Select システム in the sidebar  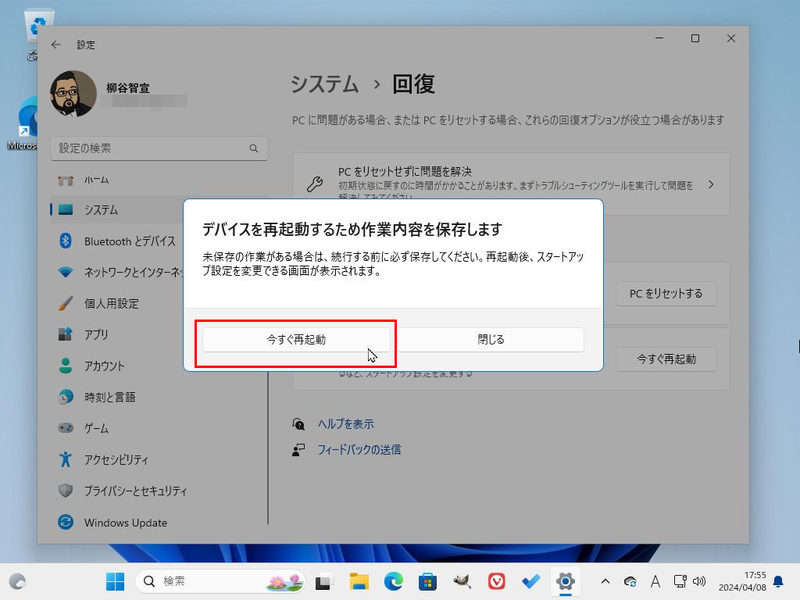[x=117, y=210]
